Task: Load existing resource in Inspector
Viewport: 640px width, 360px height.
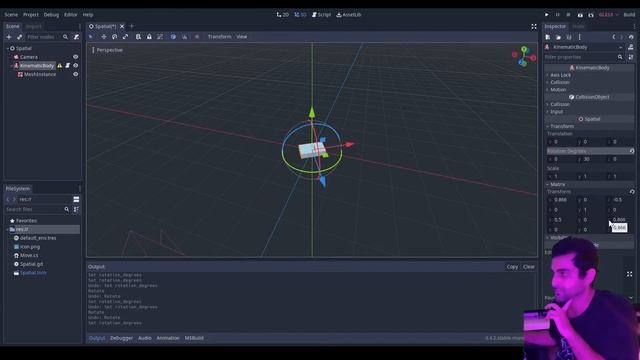Action: tap(558, 37)
